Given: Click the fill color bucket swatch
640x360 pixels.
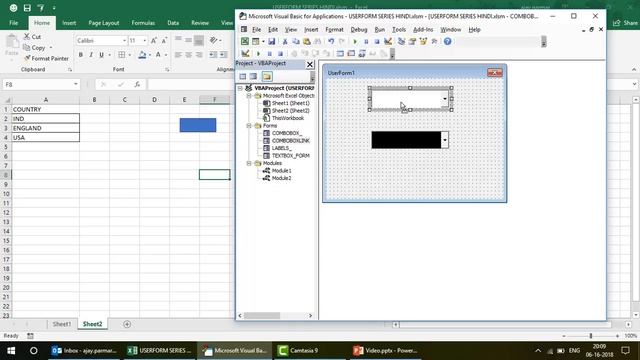Looking at the screenshot, I should 142,55.
